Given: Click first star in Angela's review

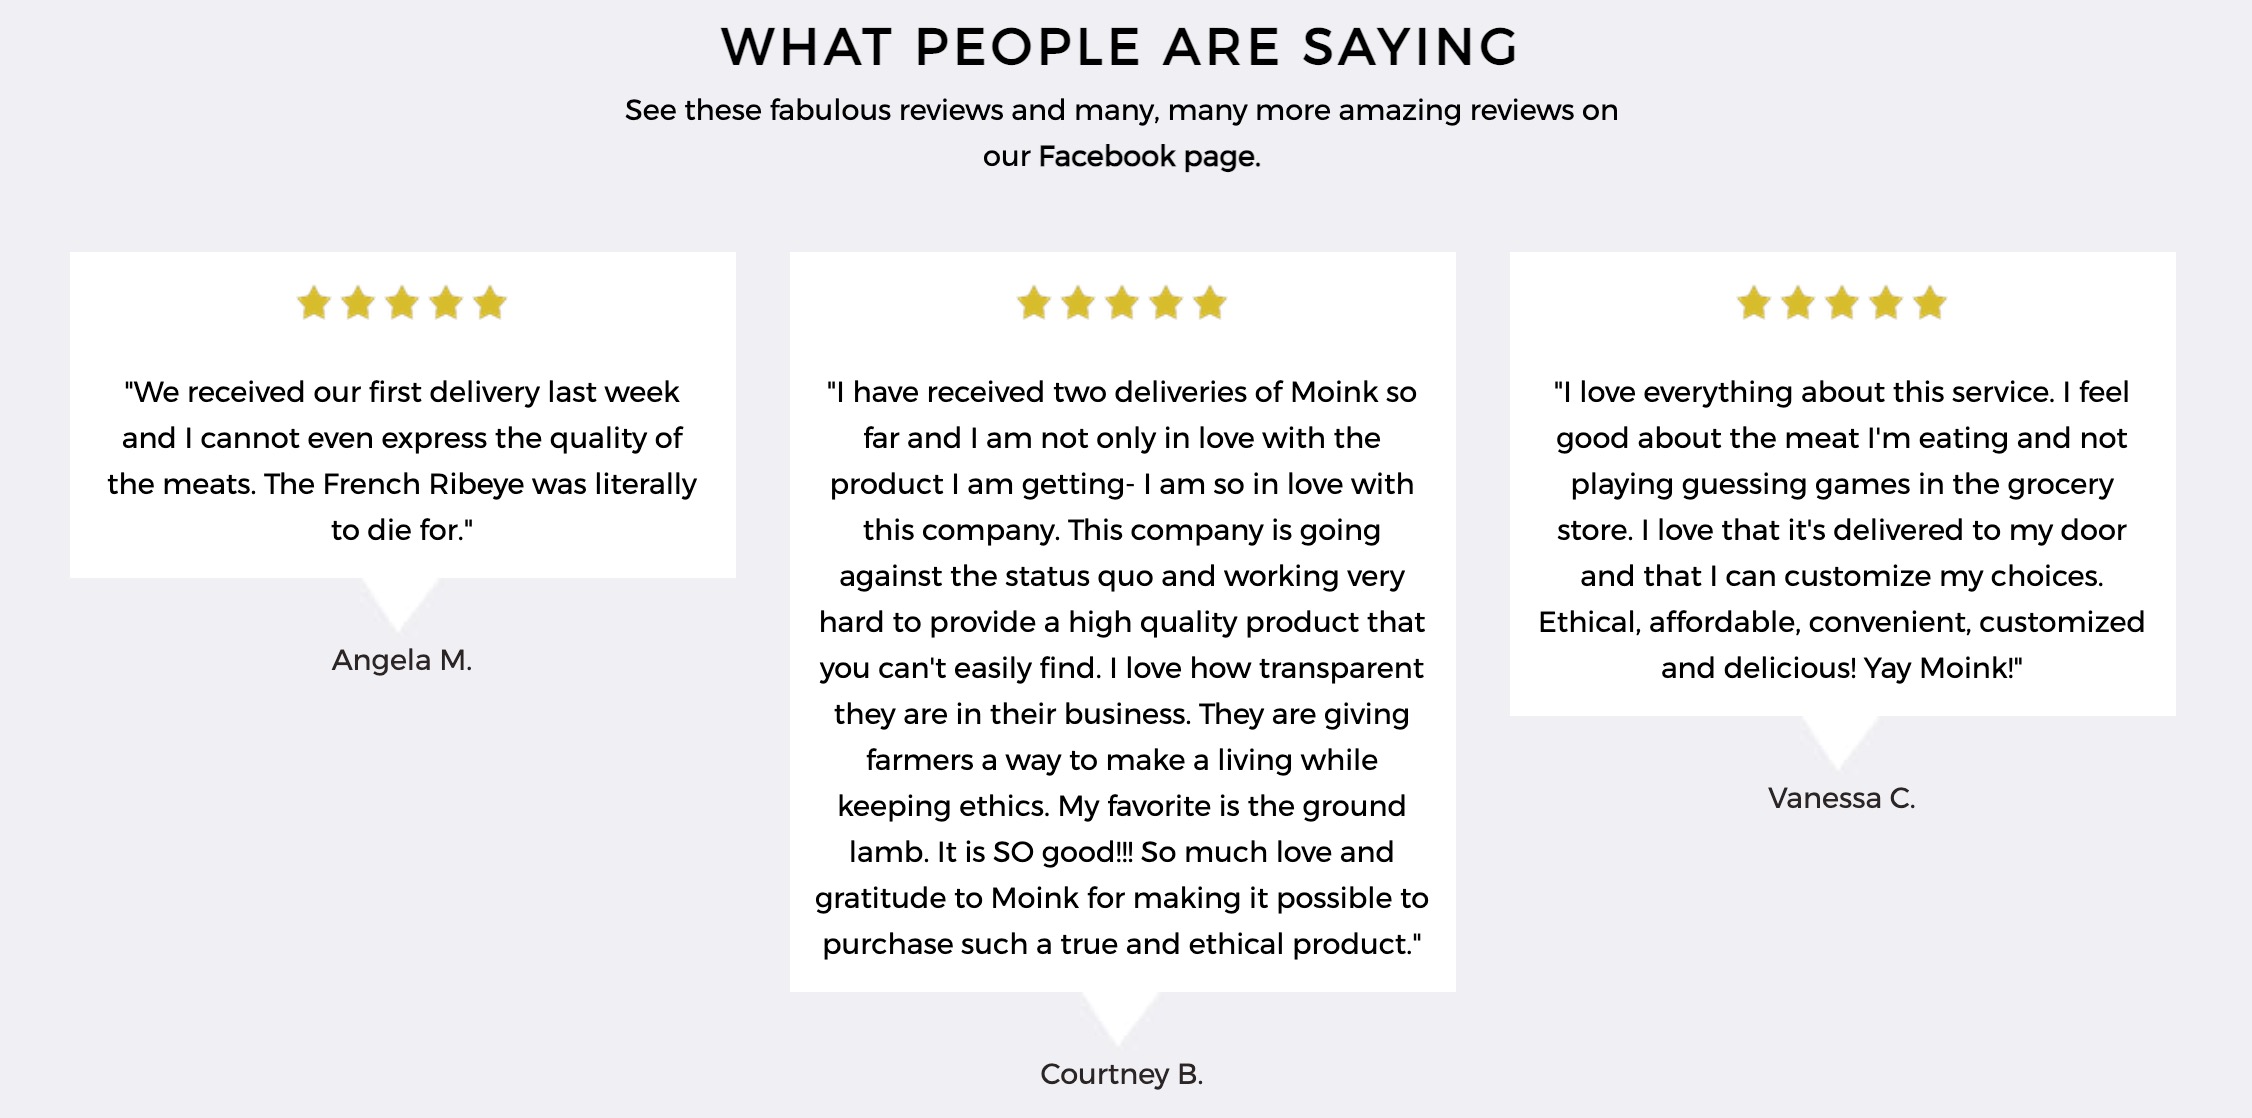Looking at the screenshot, I should coord(314,302).
